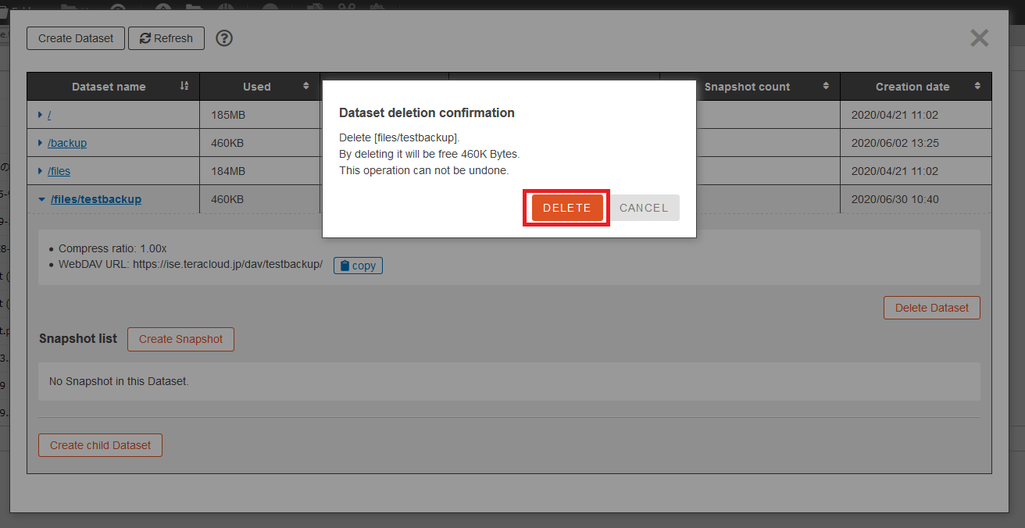Expand the /backup dataset row
Viewport: 1025px width, 528px height.
41,143
